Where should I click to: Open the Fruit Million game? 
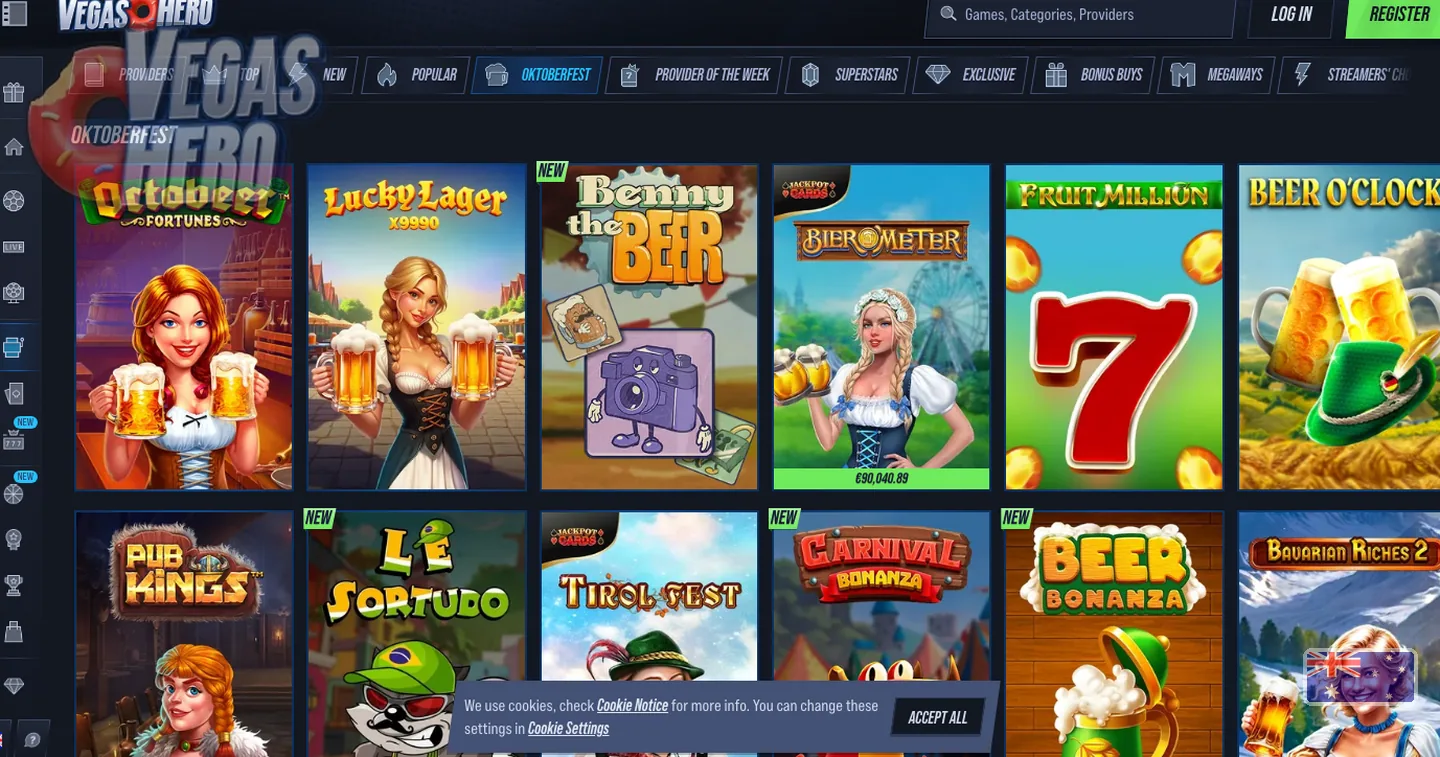click(x=1114, y=327)
